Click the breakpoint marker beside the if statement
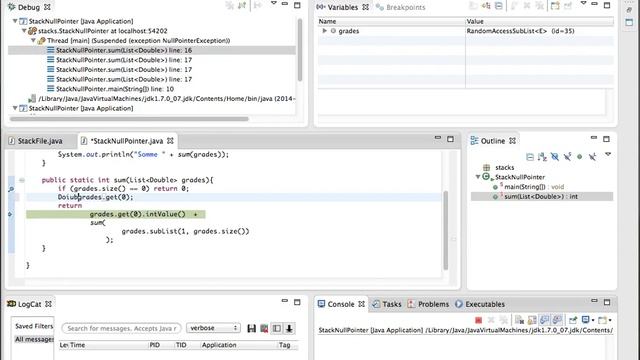Screen dimensions: 640x360 (x=11, y=189)
